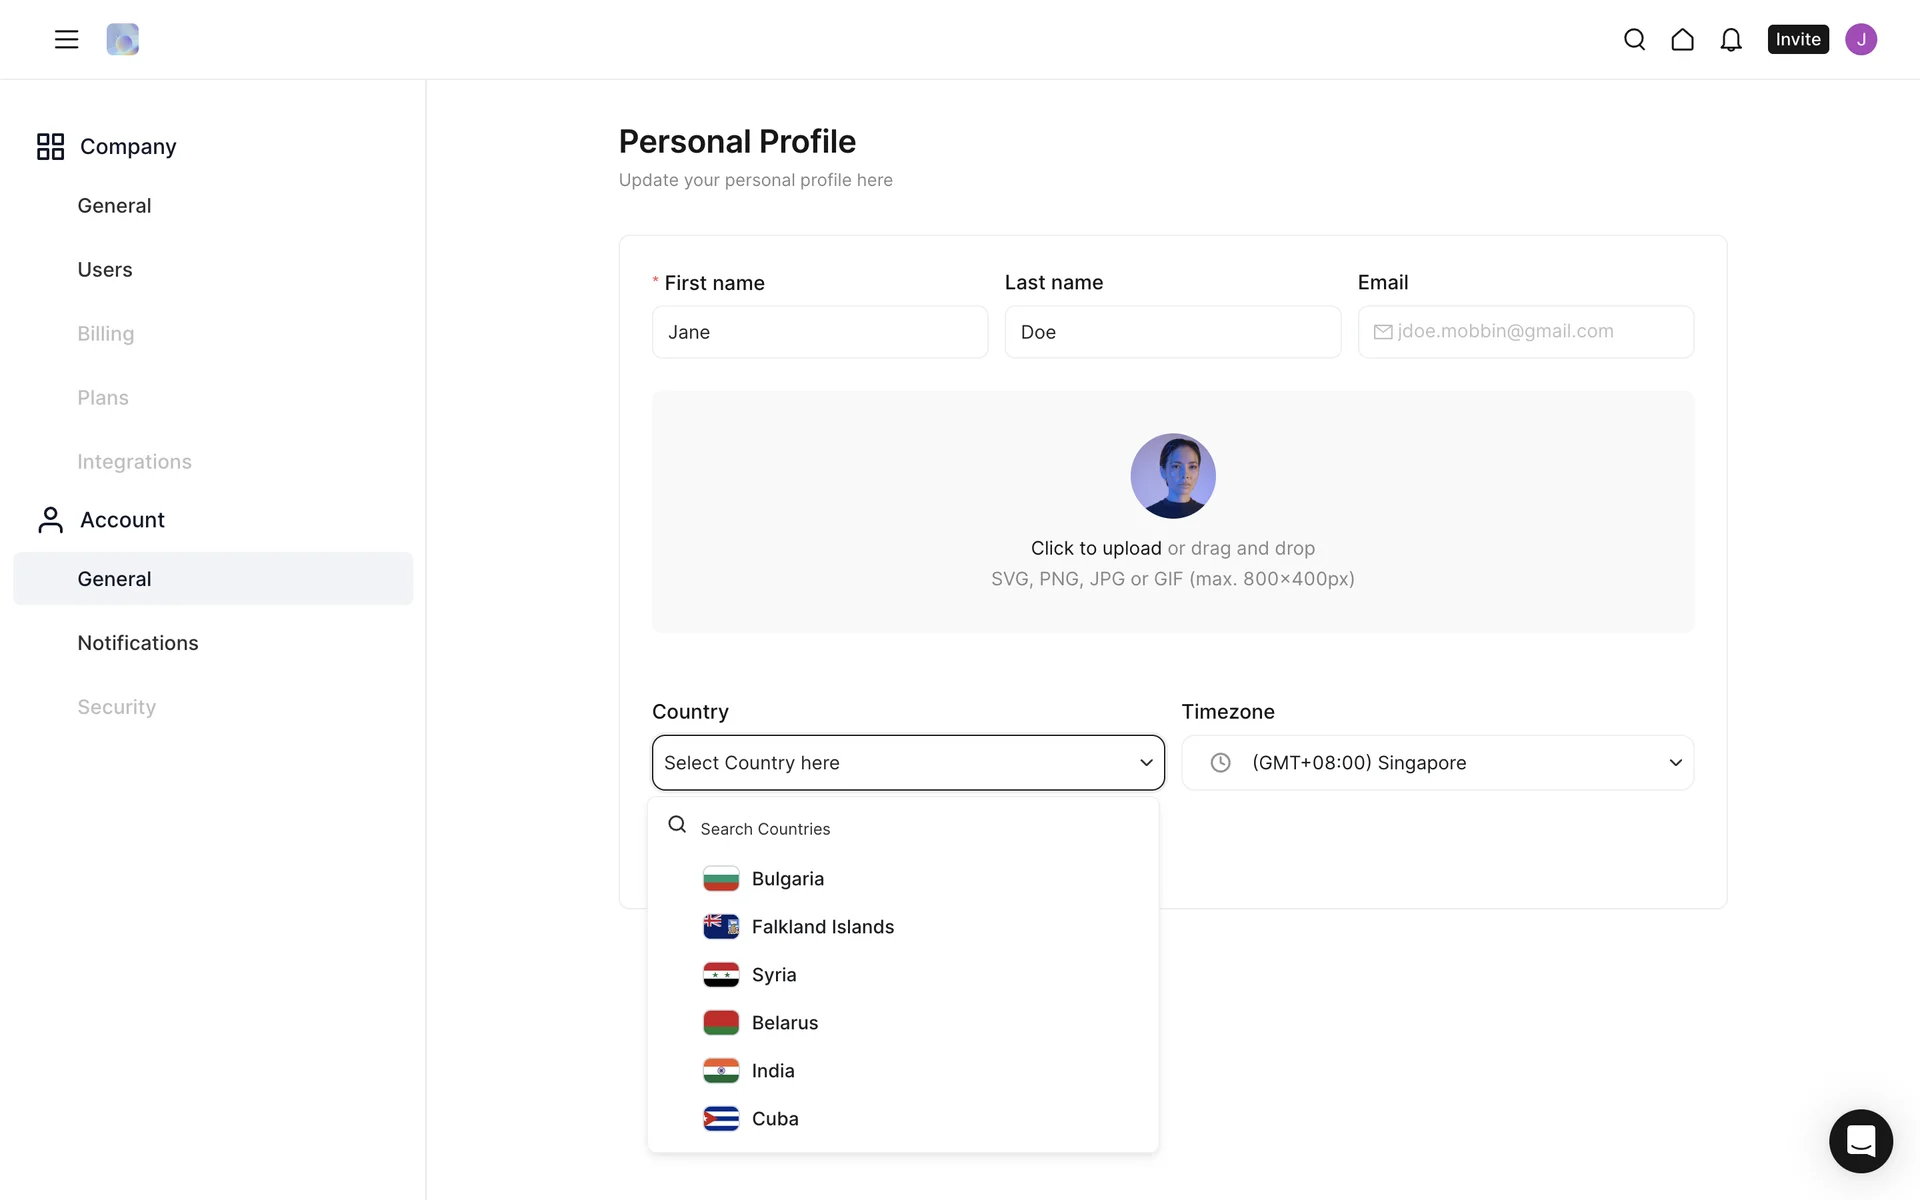The width and height of the screenshot is (1920, 1200).
Task: Go to Notifications settings
Action: click(x=138, y=643)
